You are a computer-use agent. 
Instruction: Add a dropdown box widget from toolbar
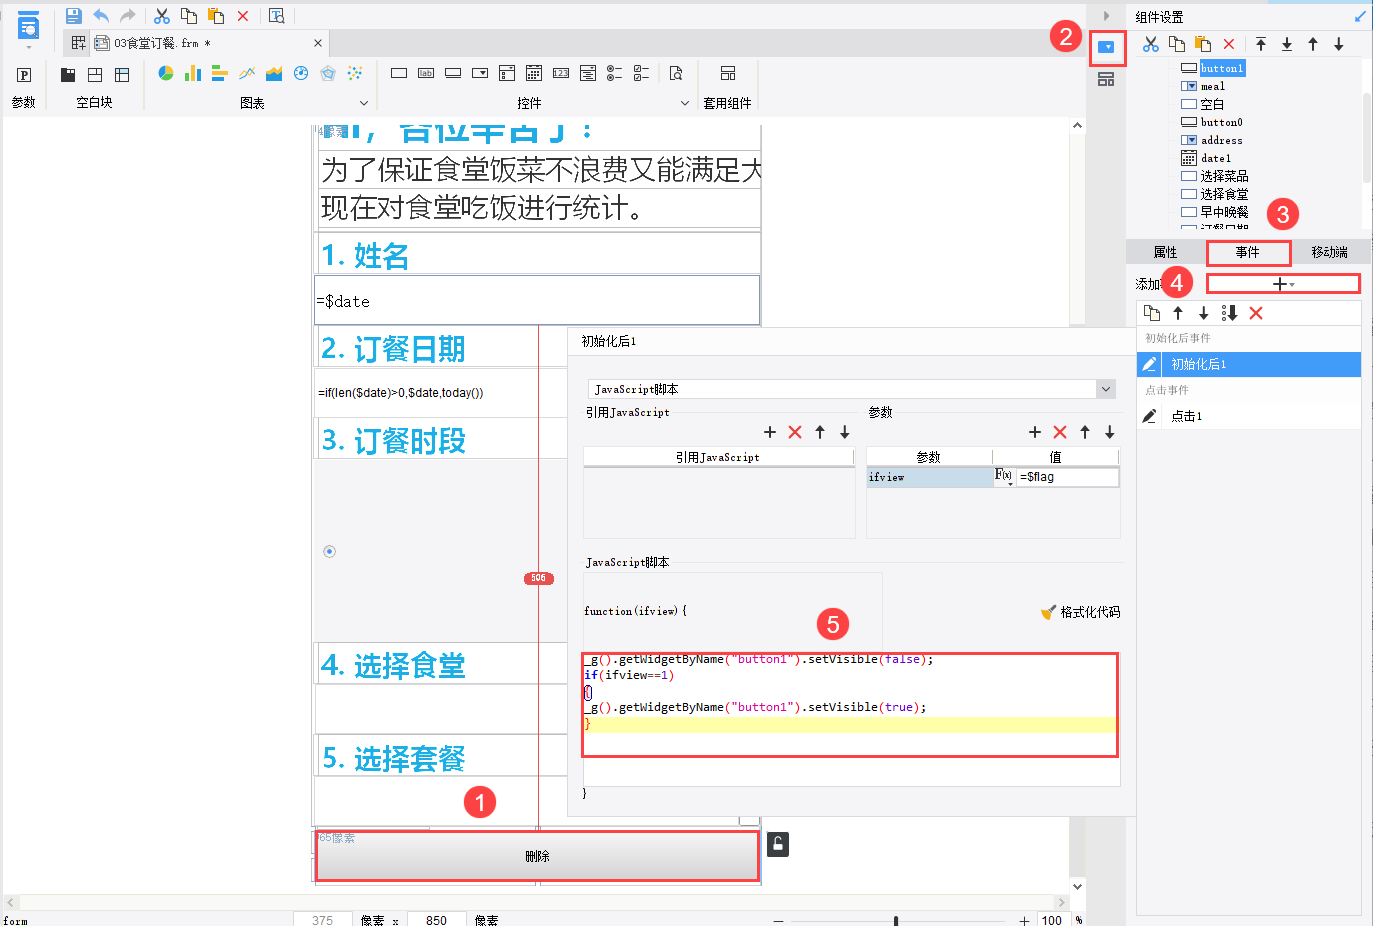click(x=480, y=73)
